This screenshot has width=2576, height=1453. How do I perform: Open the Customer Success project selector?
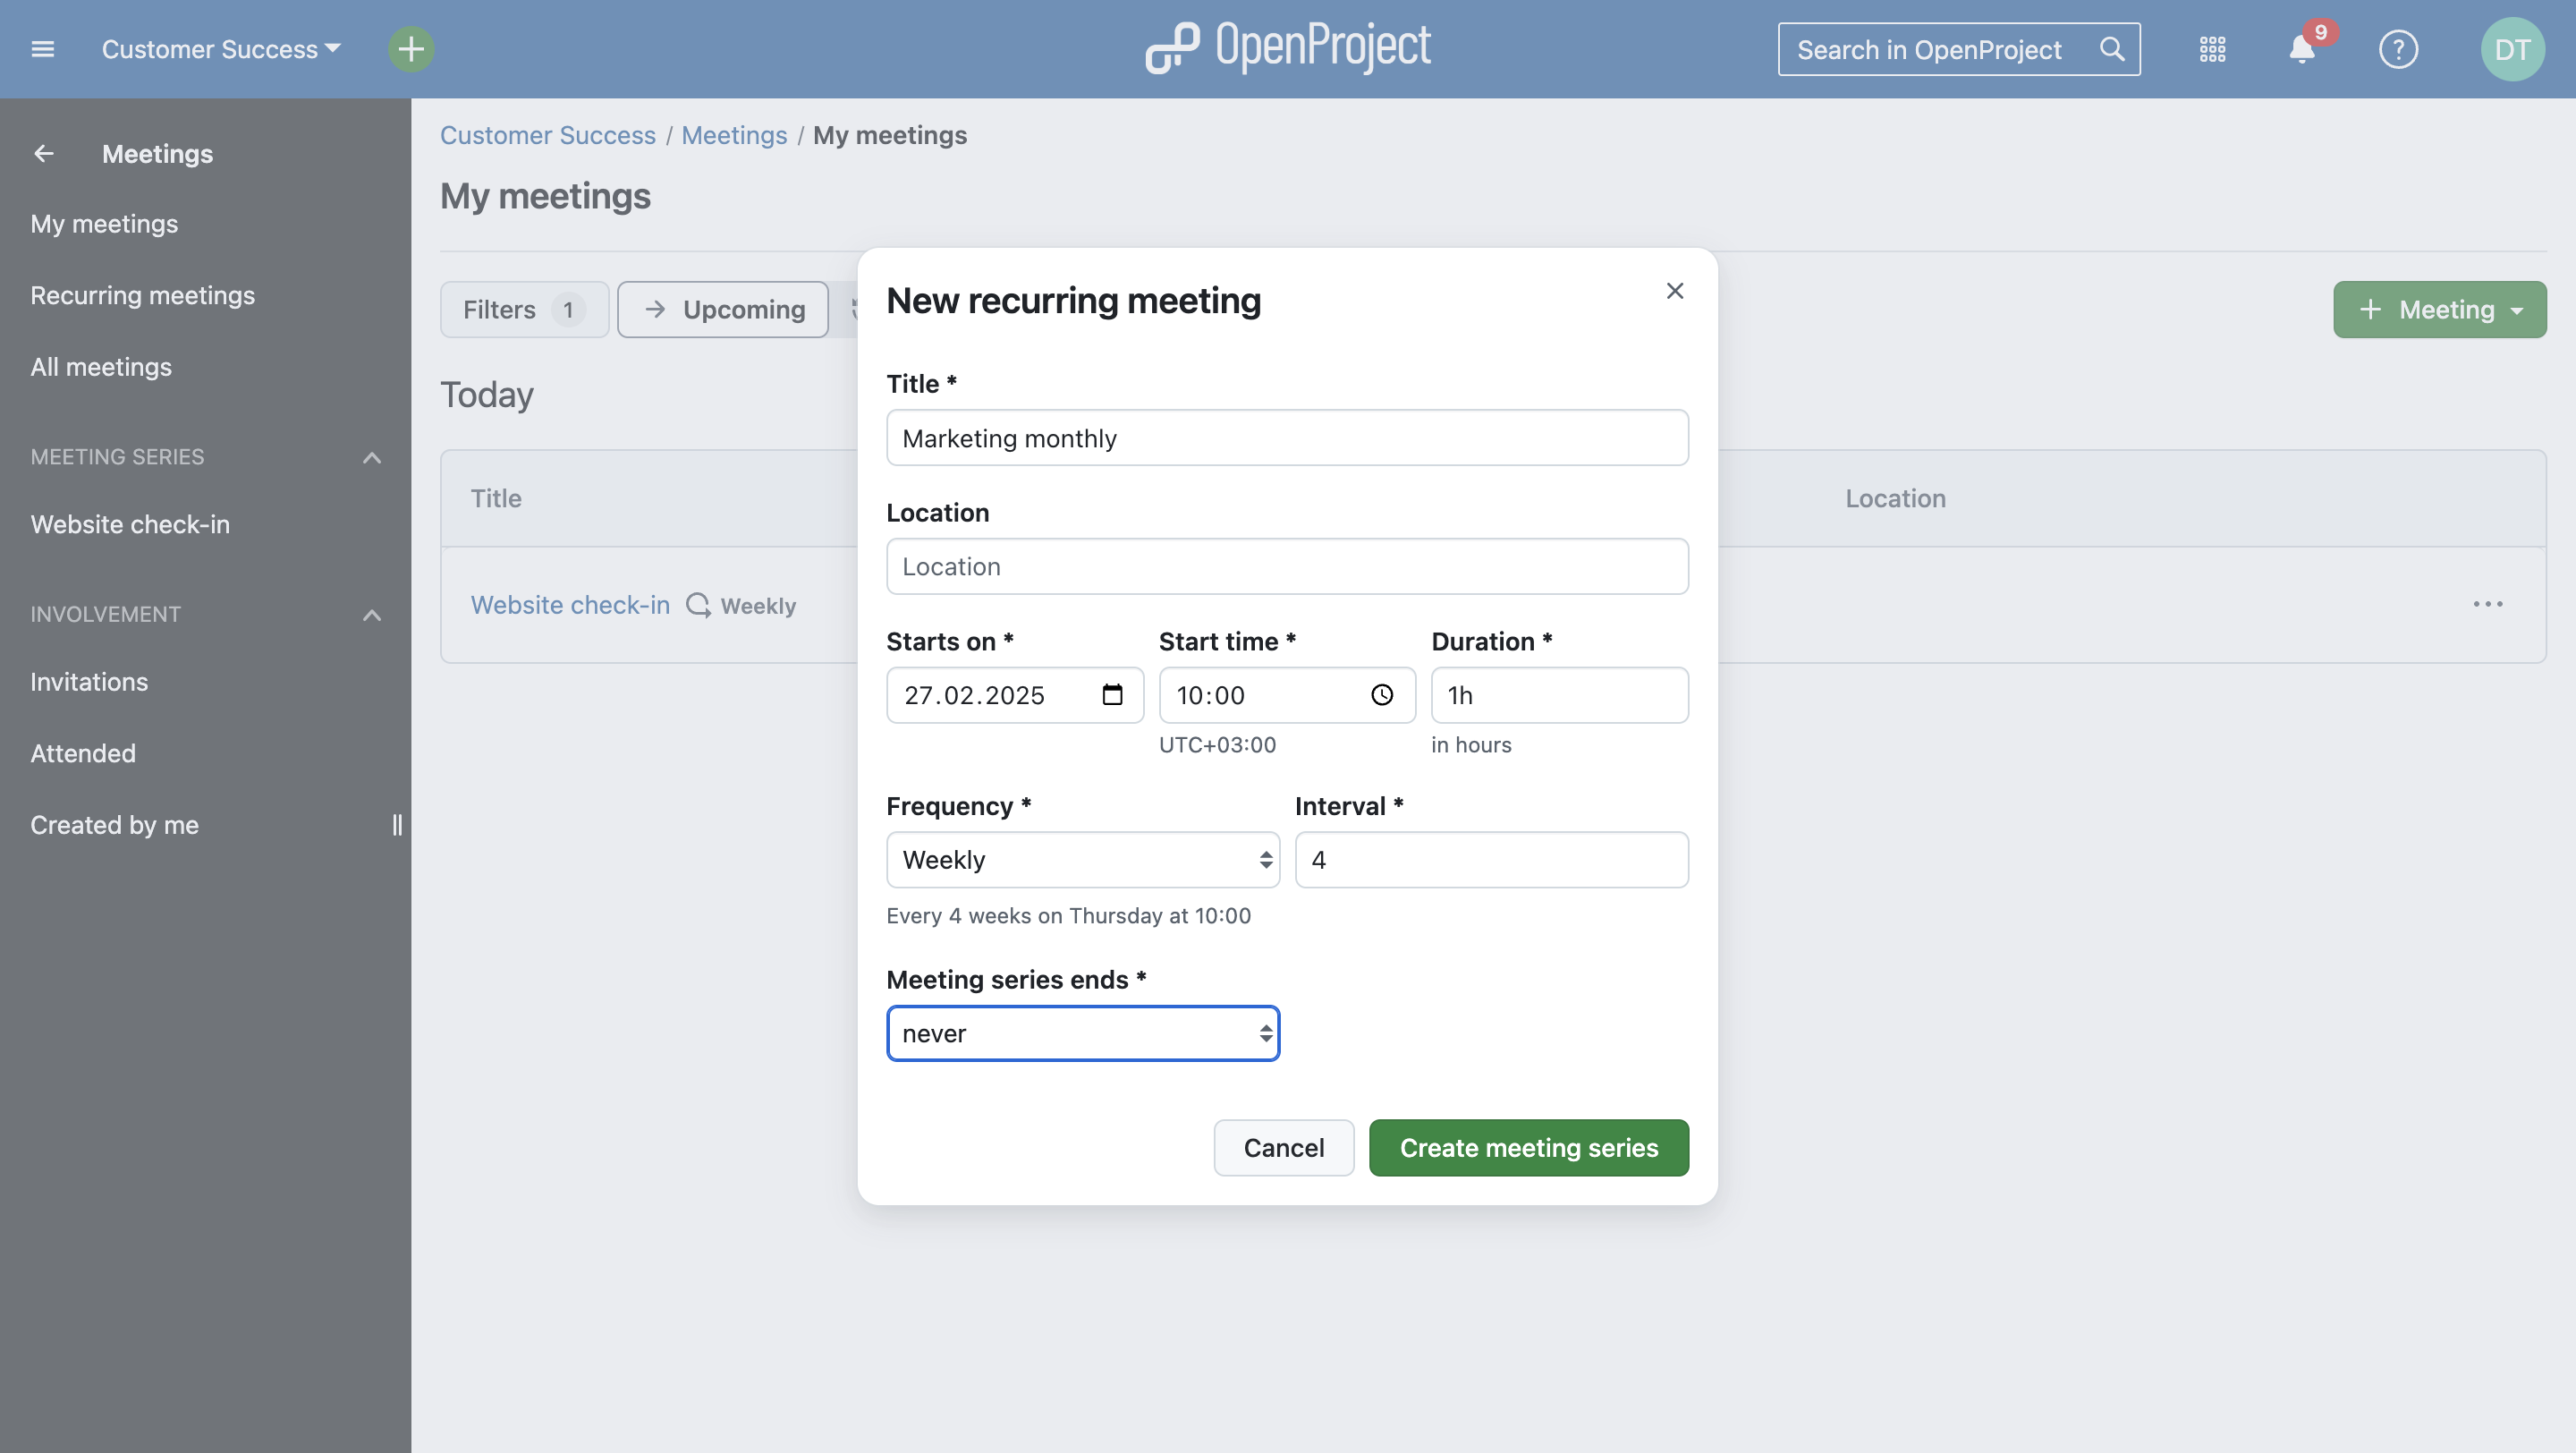point(219,48)
